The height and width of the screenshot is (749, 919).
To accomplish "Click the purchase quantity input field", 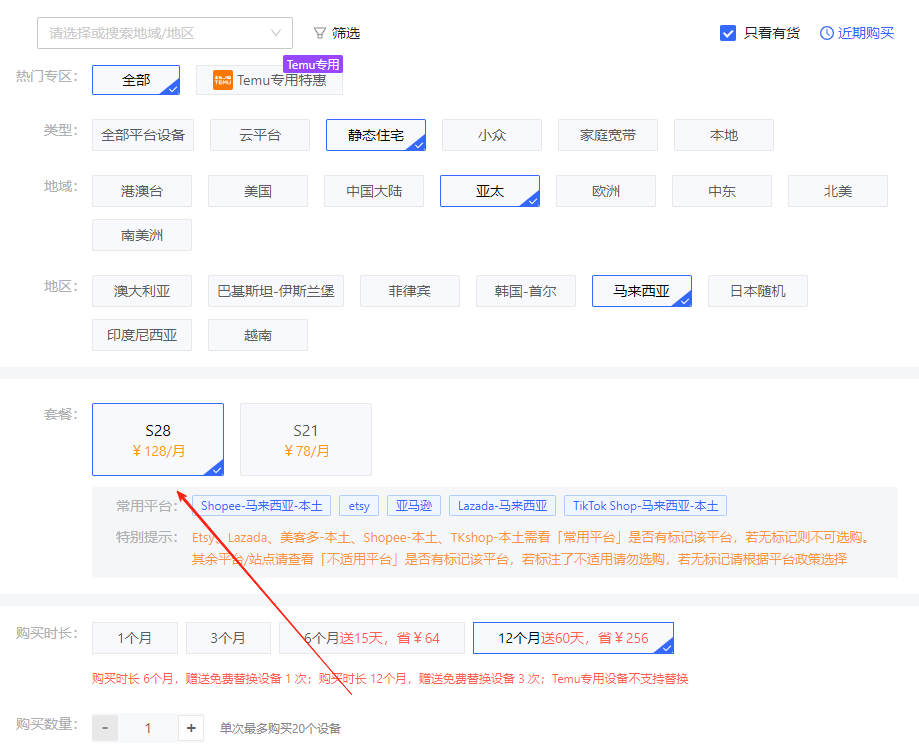I will 148,728.
